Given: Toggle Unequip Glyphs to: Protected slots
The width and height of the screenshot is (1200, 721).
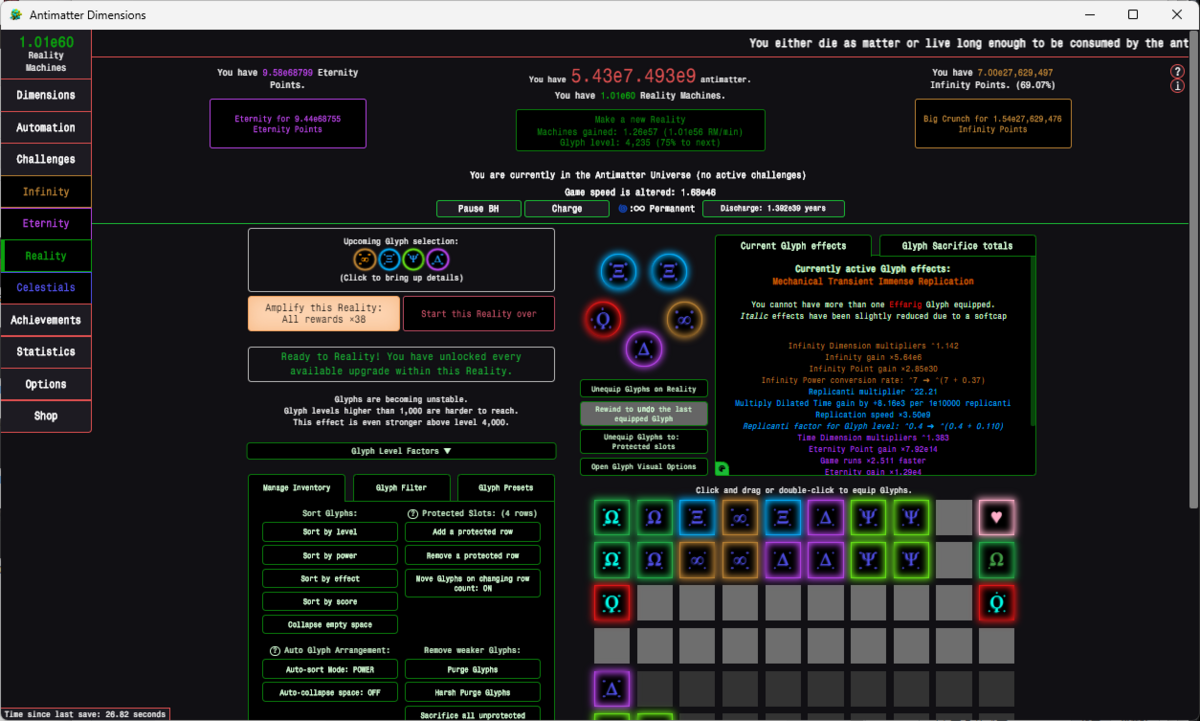Looking at the screenshot, I should [644, 441].
